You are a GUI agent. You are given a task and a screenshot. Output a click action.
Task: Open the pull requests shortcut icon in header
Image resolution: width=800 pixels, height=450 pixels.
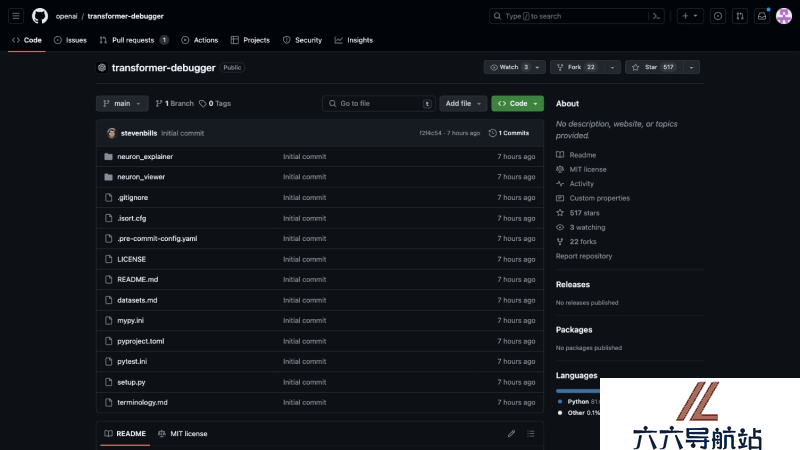(x=740, y=16)
